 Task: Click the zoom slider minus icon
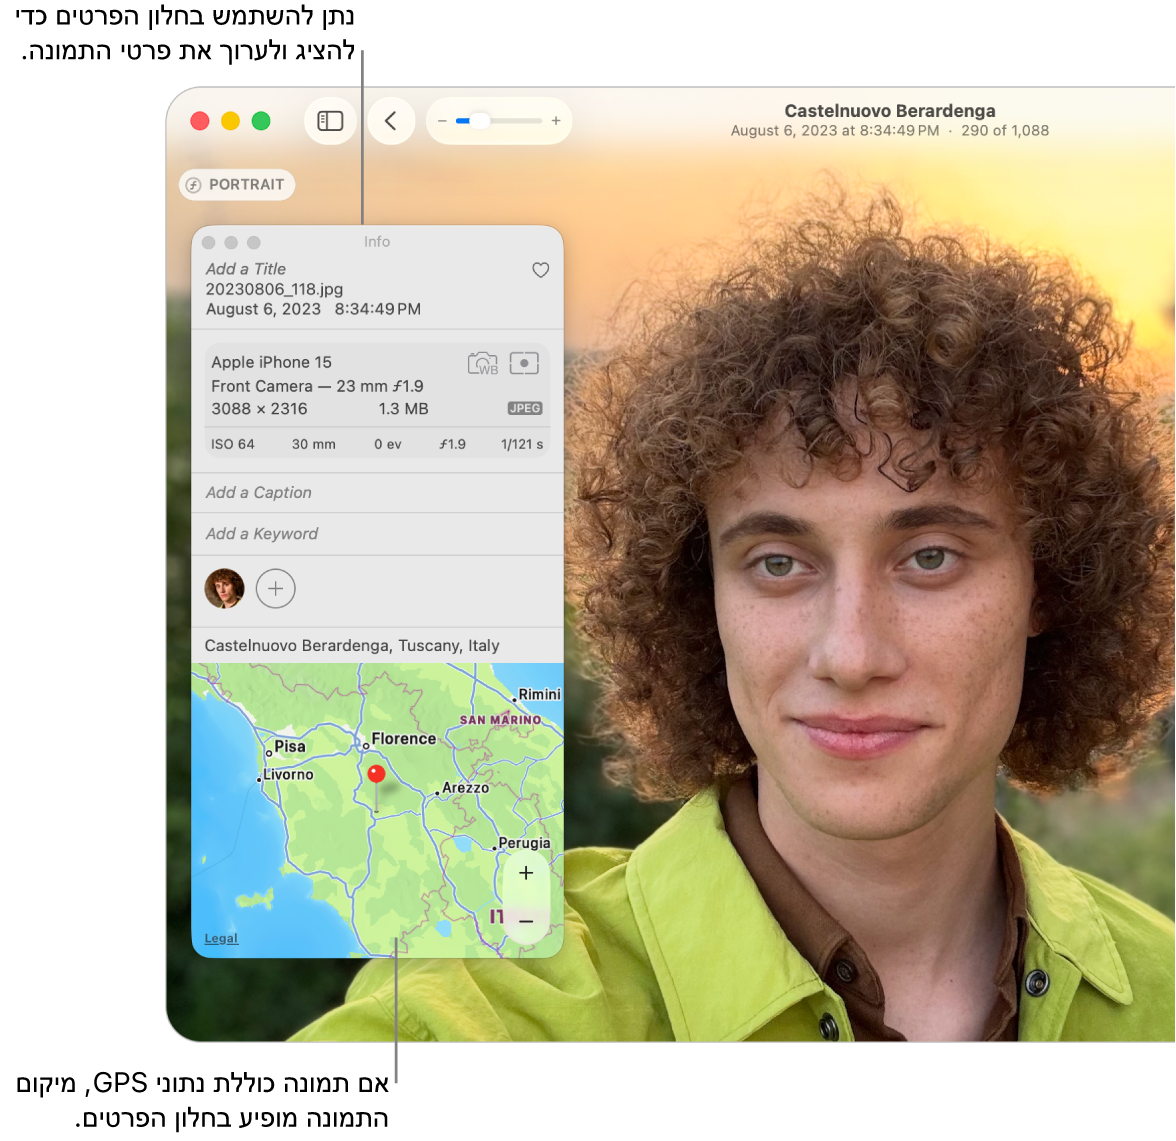click(x=442, y=121)
